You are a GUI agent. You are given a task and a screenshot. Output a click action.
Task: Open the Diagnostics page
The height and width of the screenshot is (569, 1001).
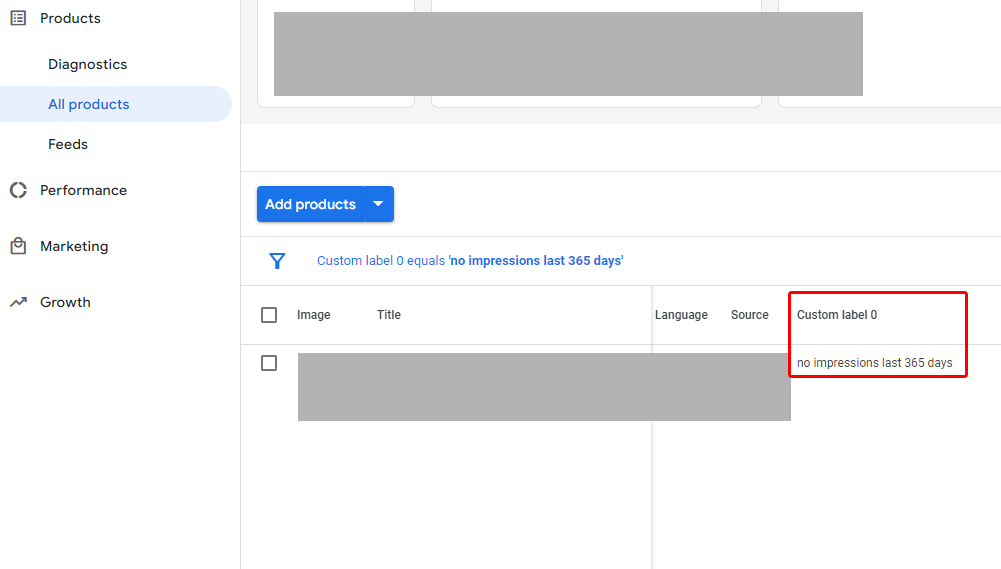pos(88,64)
